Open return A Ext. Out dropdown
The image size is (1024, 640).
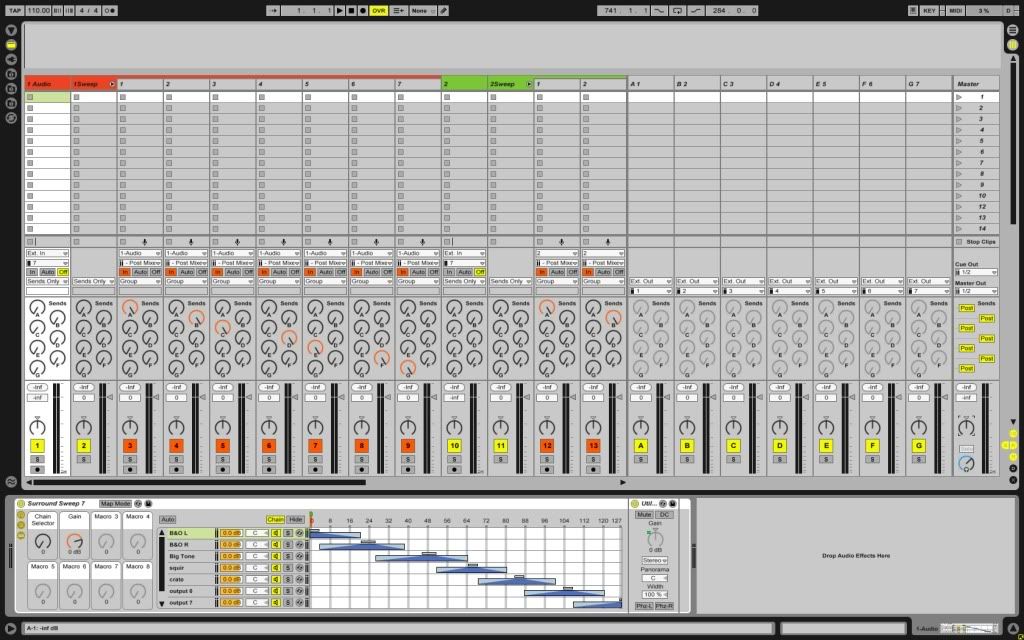click(x=650, y=281)
